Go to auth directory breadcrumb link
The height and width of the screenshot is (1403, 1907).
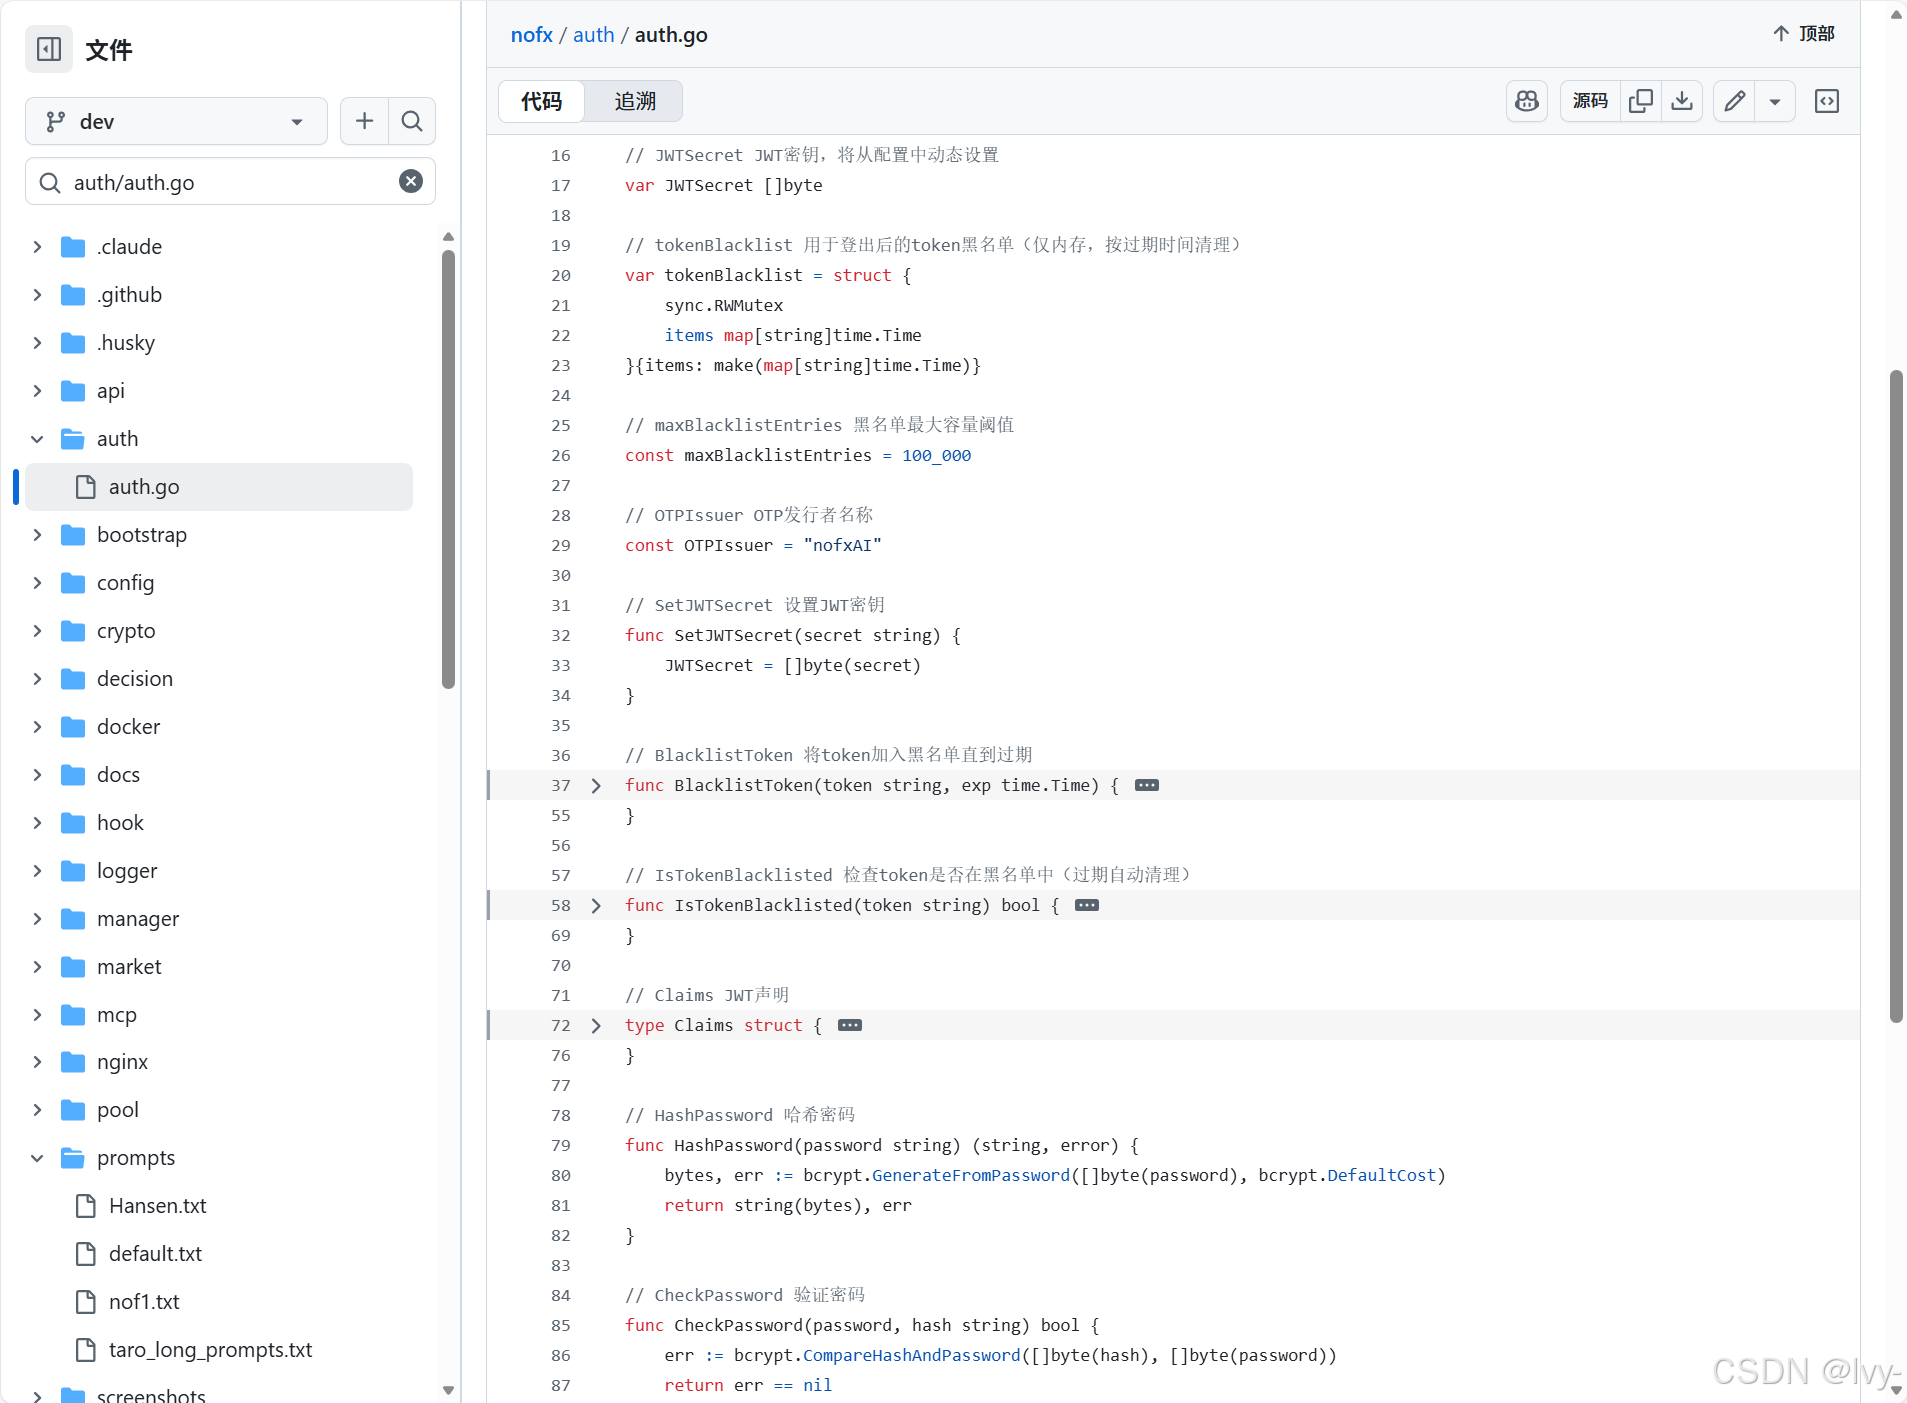tap(593, 35)
